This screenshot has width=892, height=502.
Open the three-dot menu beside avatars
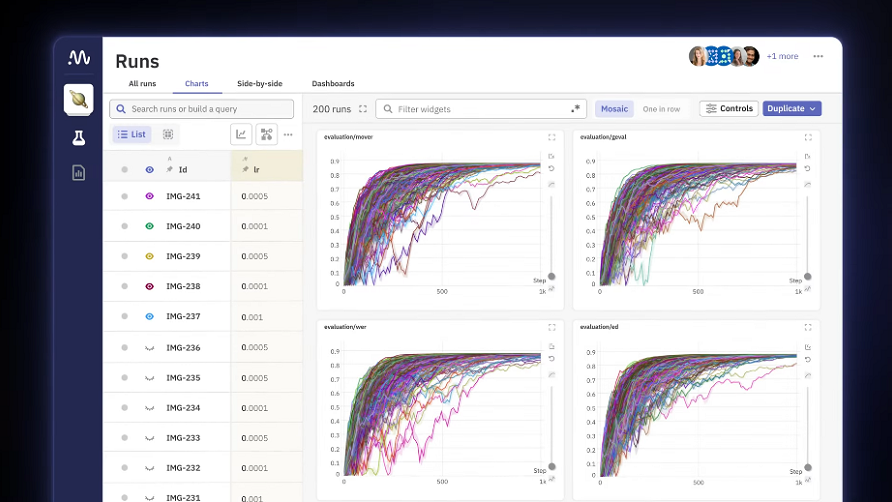tap(818, 56)
